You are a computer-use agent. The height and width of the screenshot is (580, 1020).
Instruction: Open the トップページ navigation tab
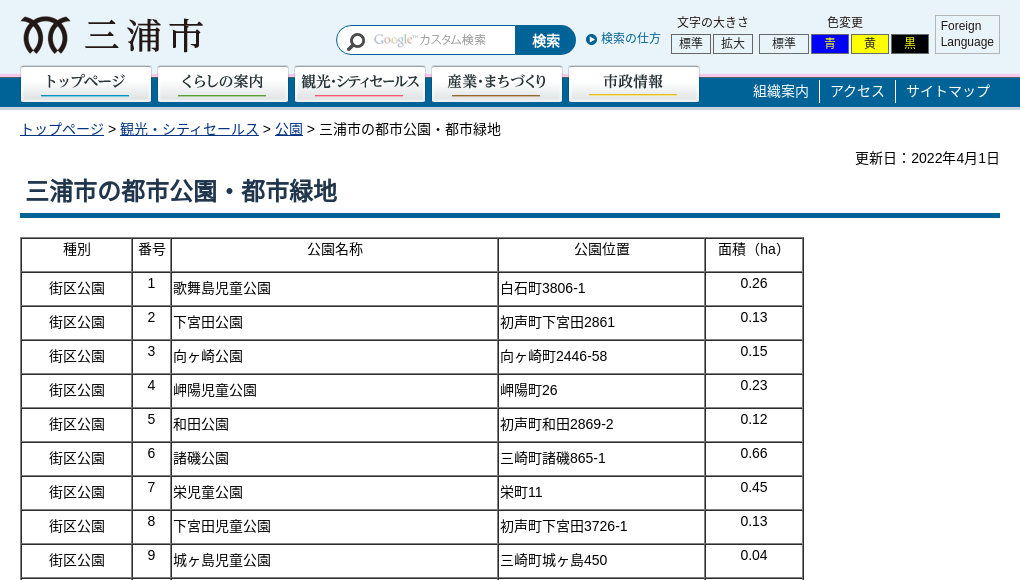[x=86, y=83]
